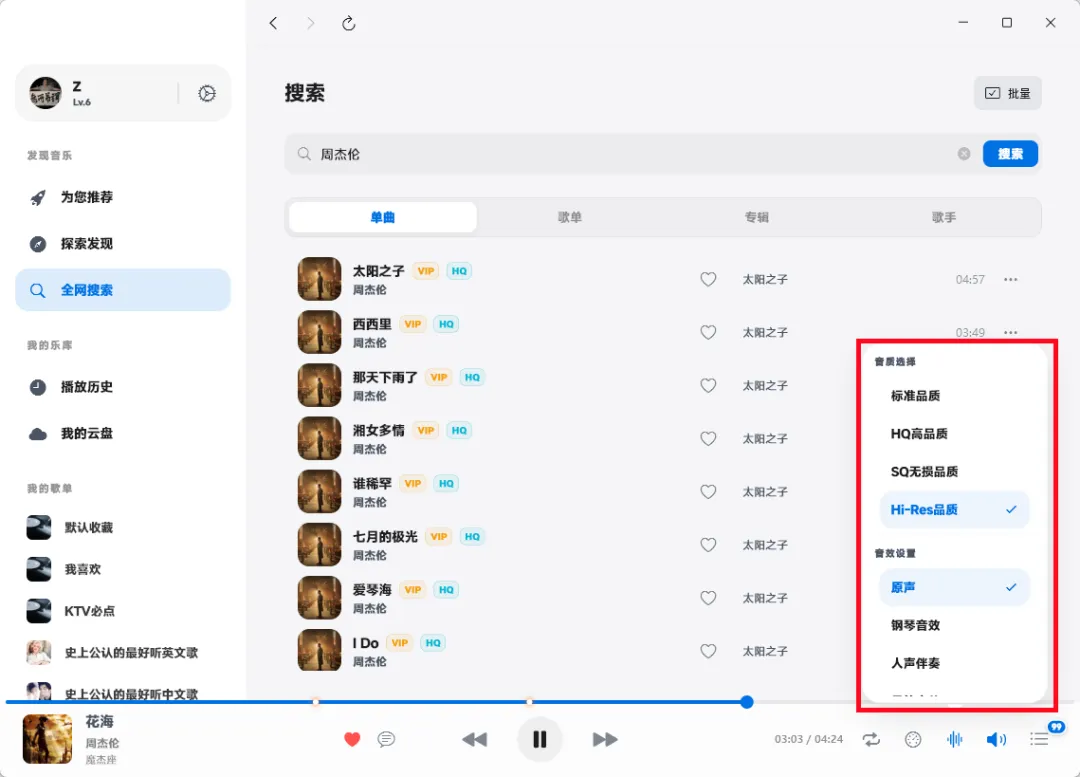Image resolution: width=1080 pixels, height=777 pixels.
Task: Select 标准品质 audio quality
Action: pyautogui.click(x=954, y=396)
